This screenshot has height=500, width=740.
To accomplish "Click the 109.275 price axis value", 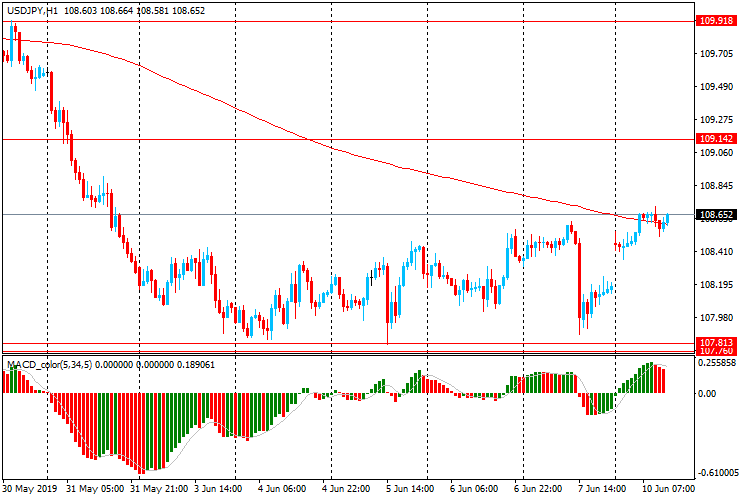I will [716, 120].
